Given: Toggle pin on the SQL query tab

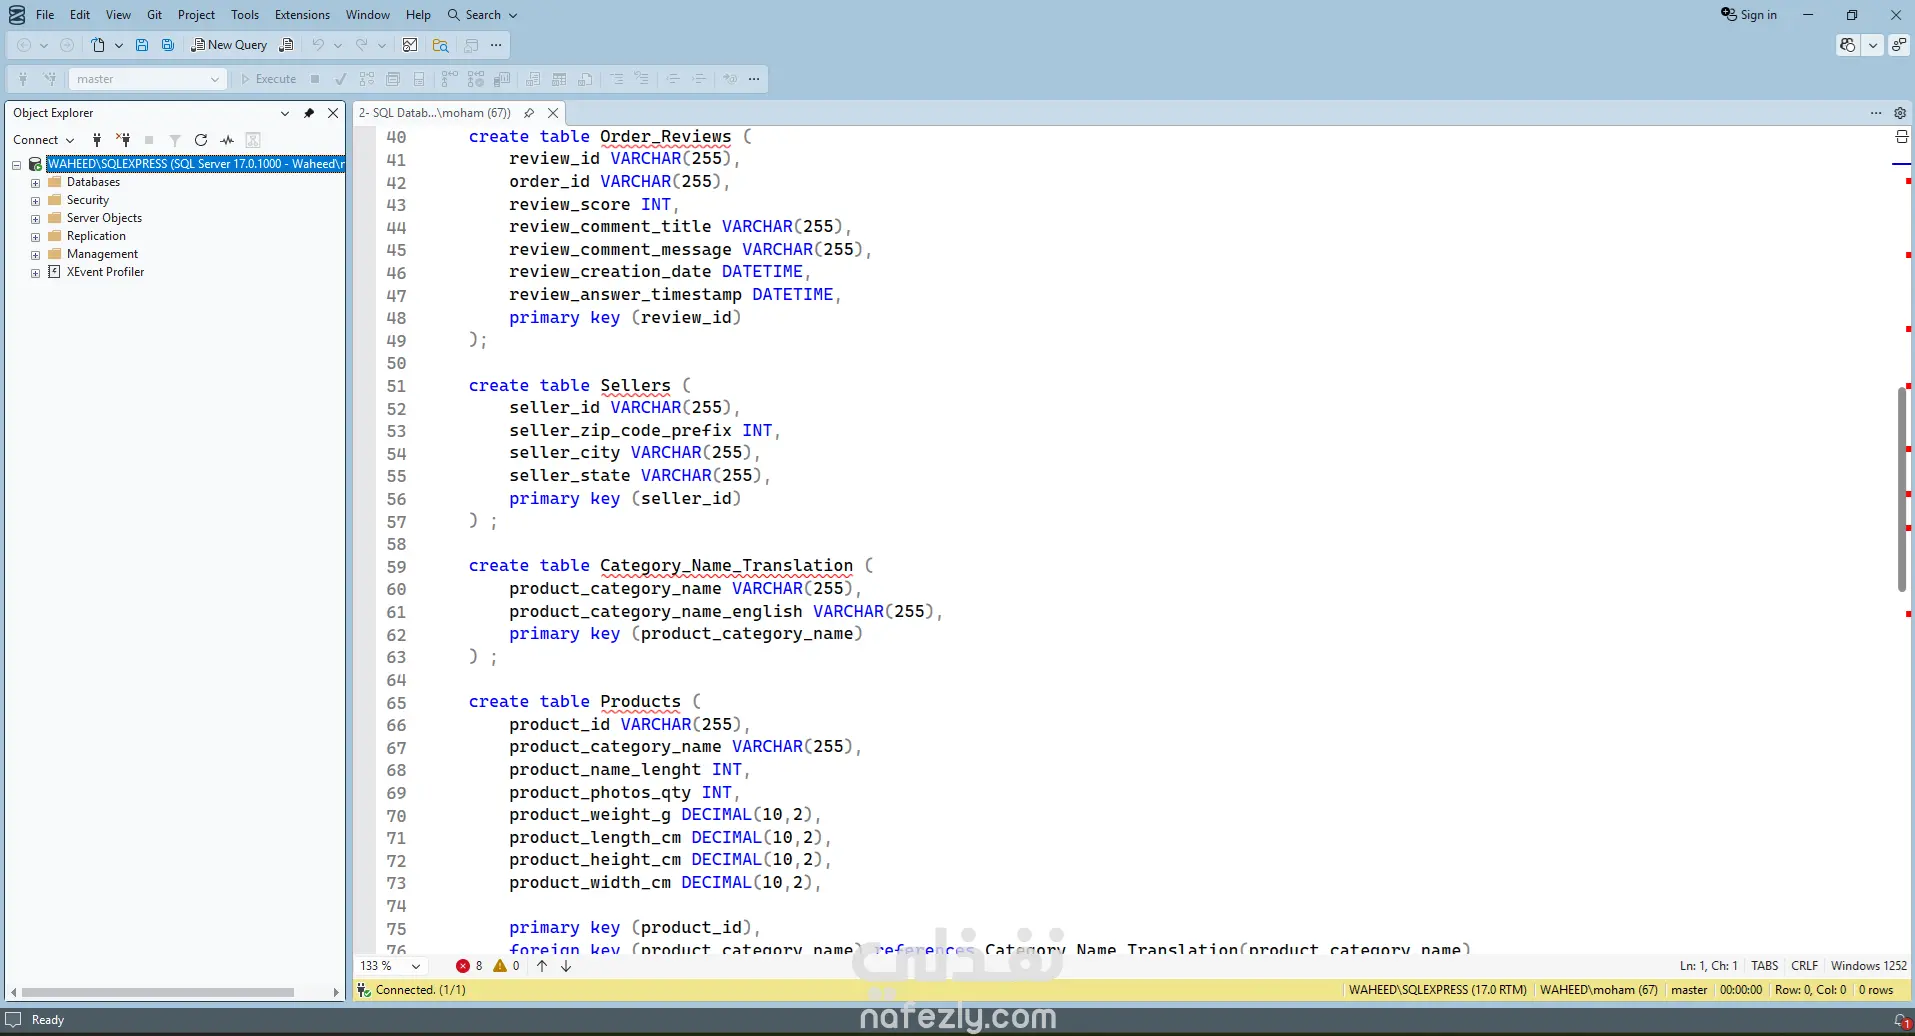Looking at the screenshot, I should pos(529,113).
